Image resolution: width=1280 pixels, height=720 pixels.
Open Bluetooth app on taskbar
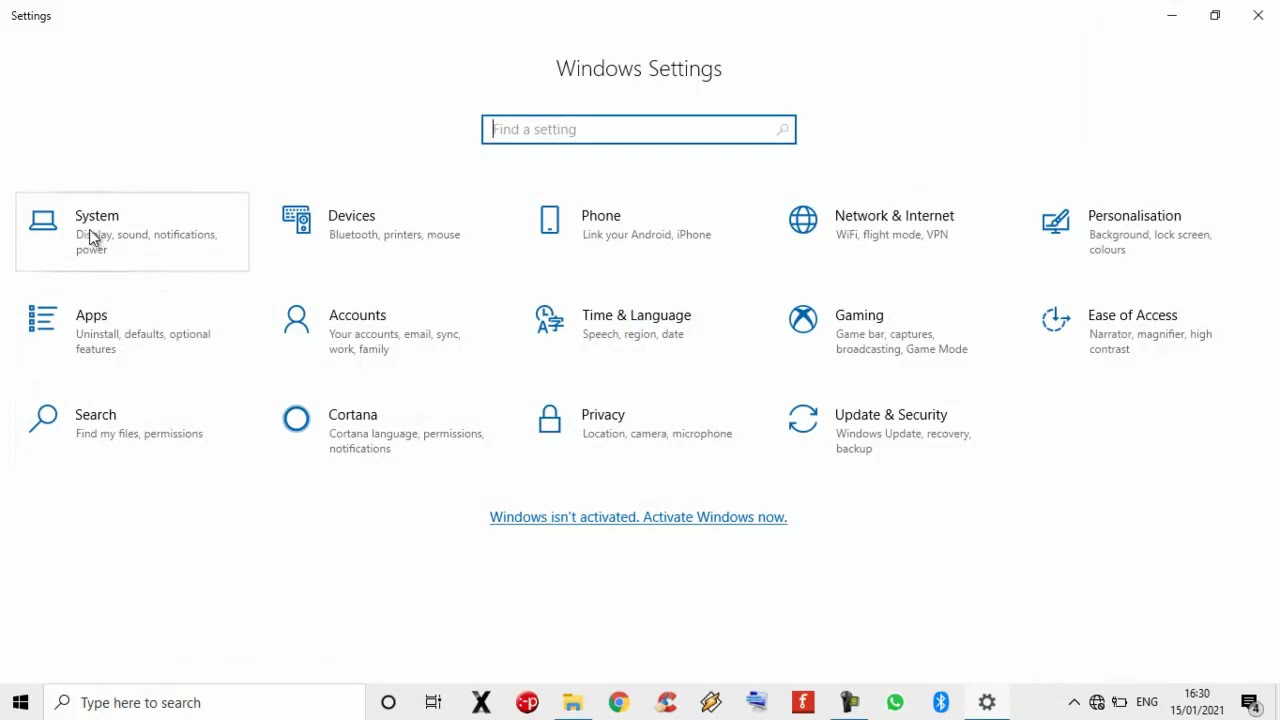click(941, 702)
